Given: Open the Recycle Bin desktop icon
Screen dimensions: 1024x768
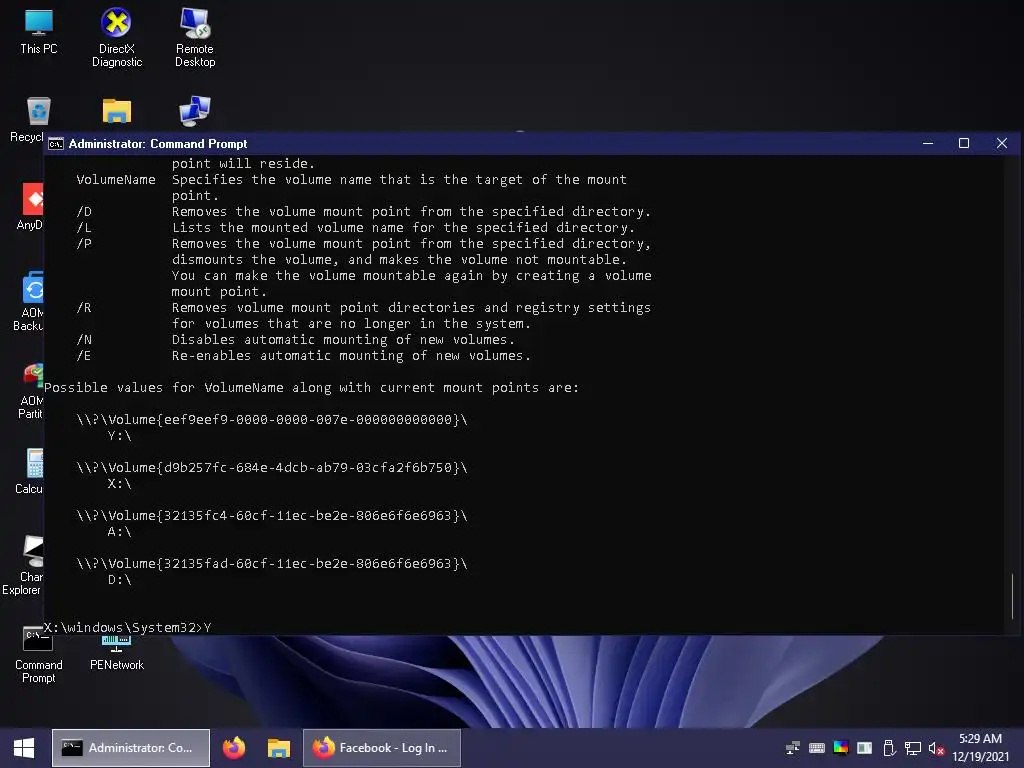Looking at the screenshot, I should (x=27, y=119).
